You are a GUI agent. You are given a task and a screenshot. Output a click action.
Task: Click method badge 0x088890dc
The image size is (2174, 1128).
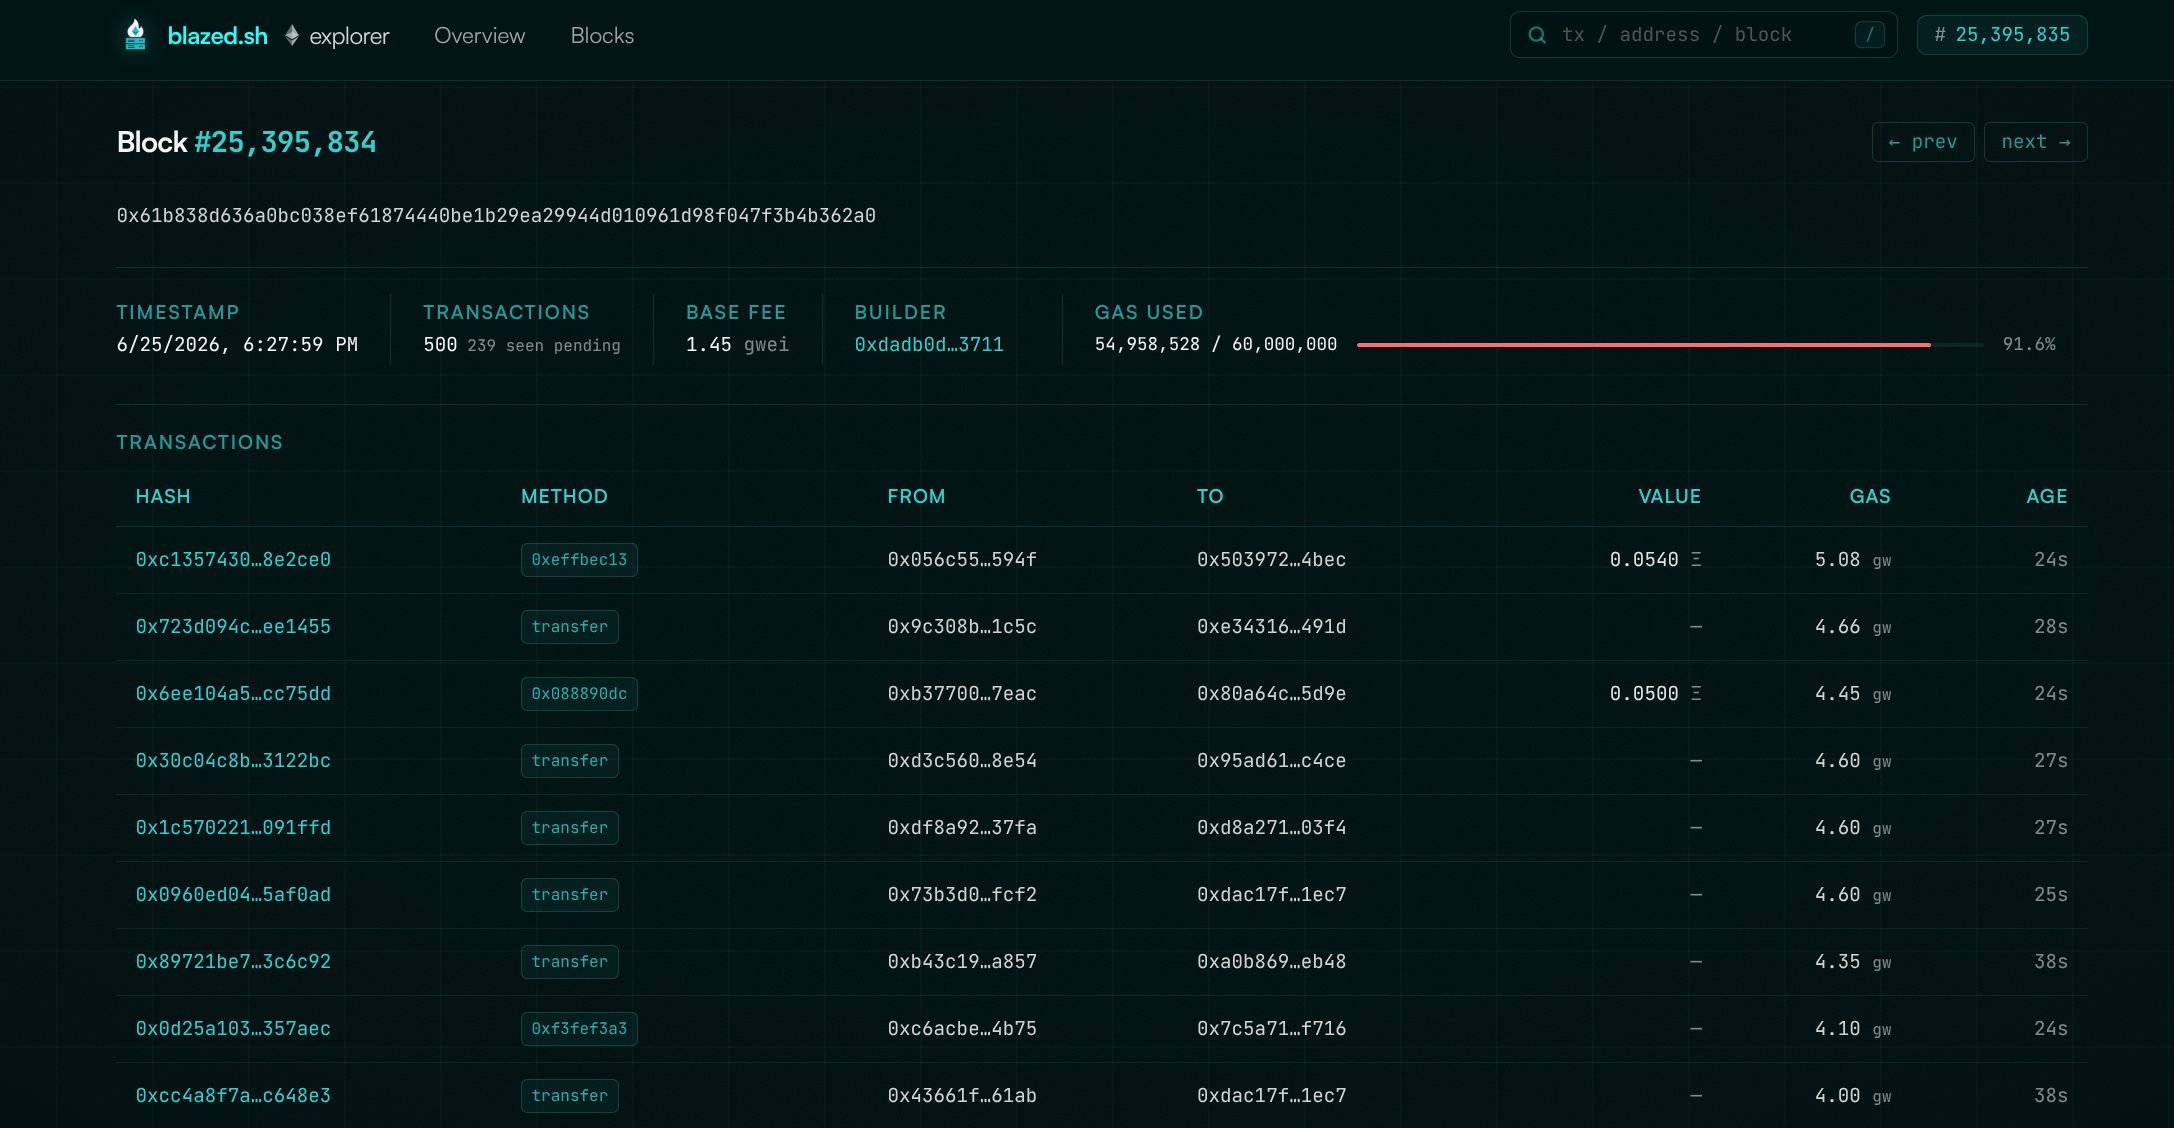[579, 694]
